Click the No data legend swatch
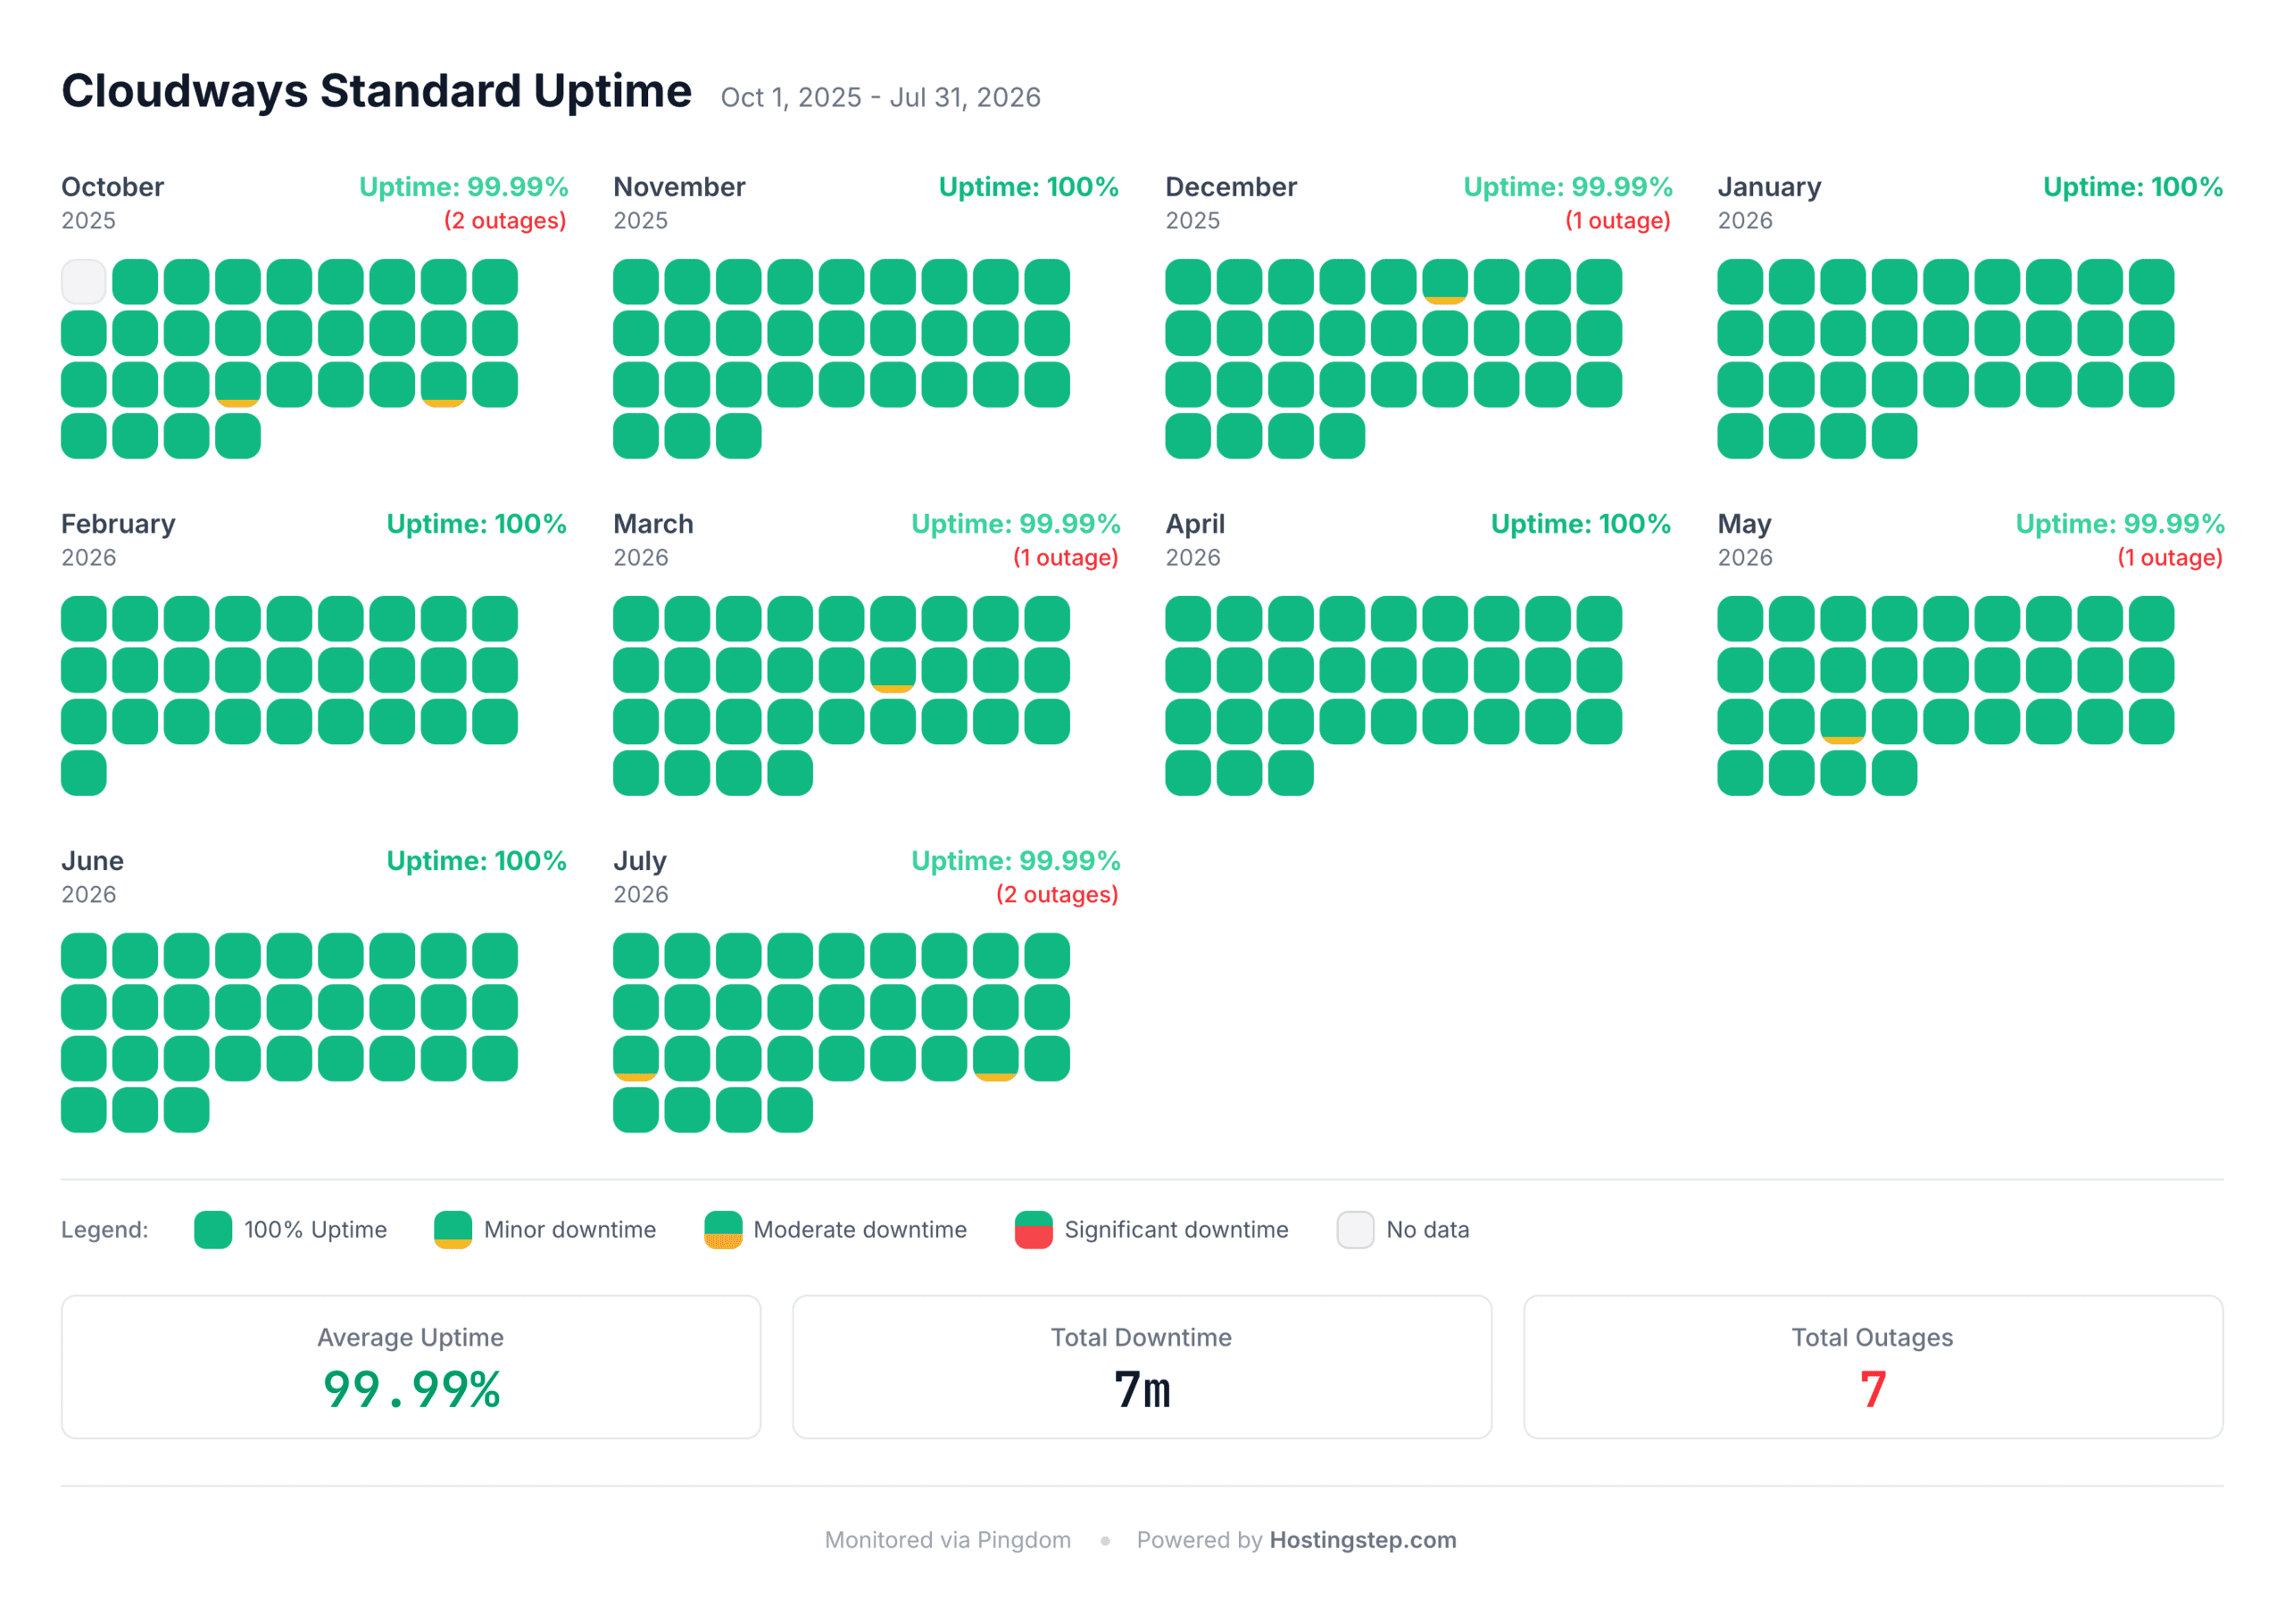 (1355, 1229)
